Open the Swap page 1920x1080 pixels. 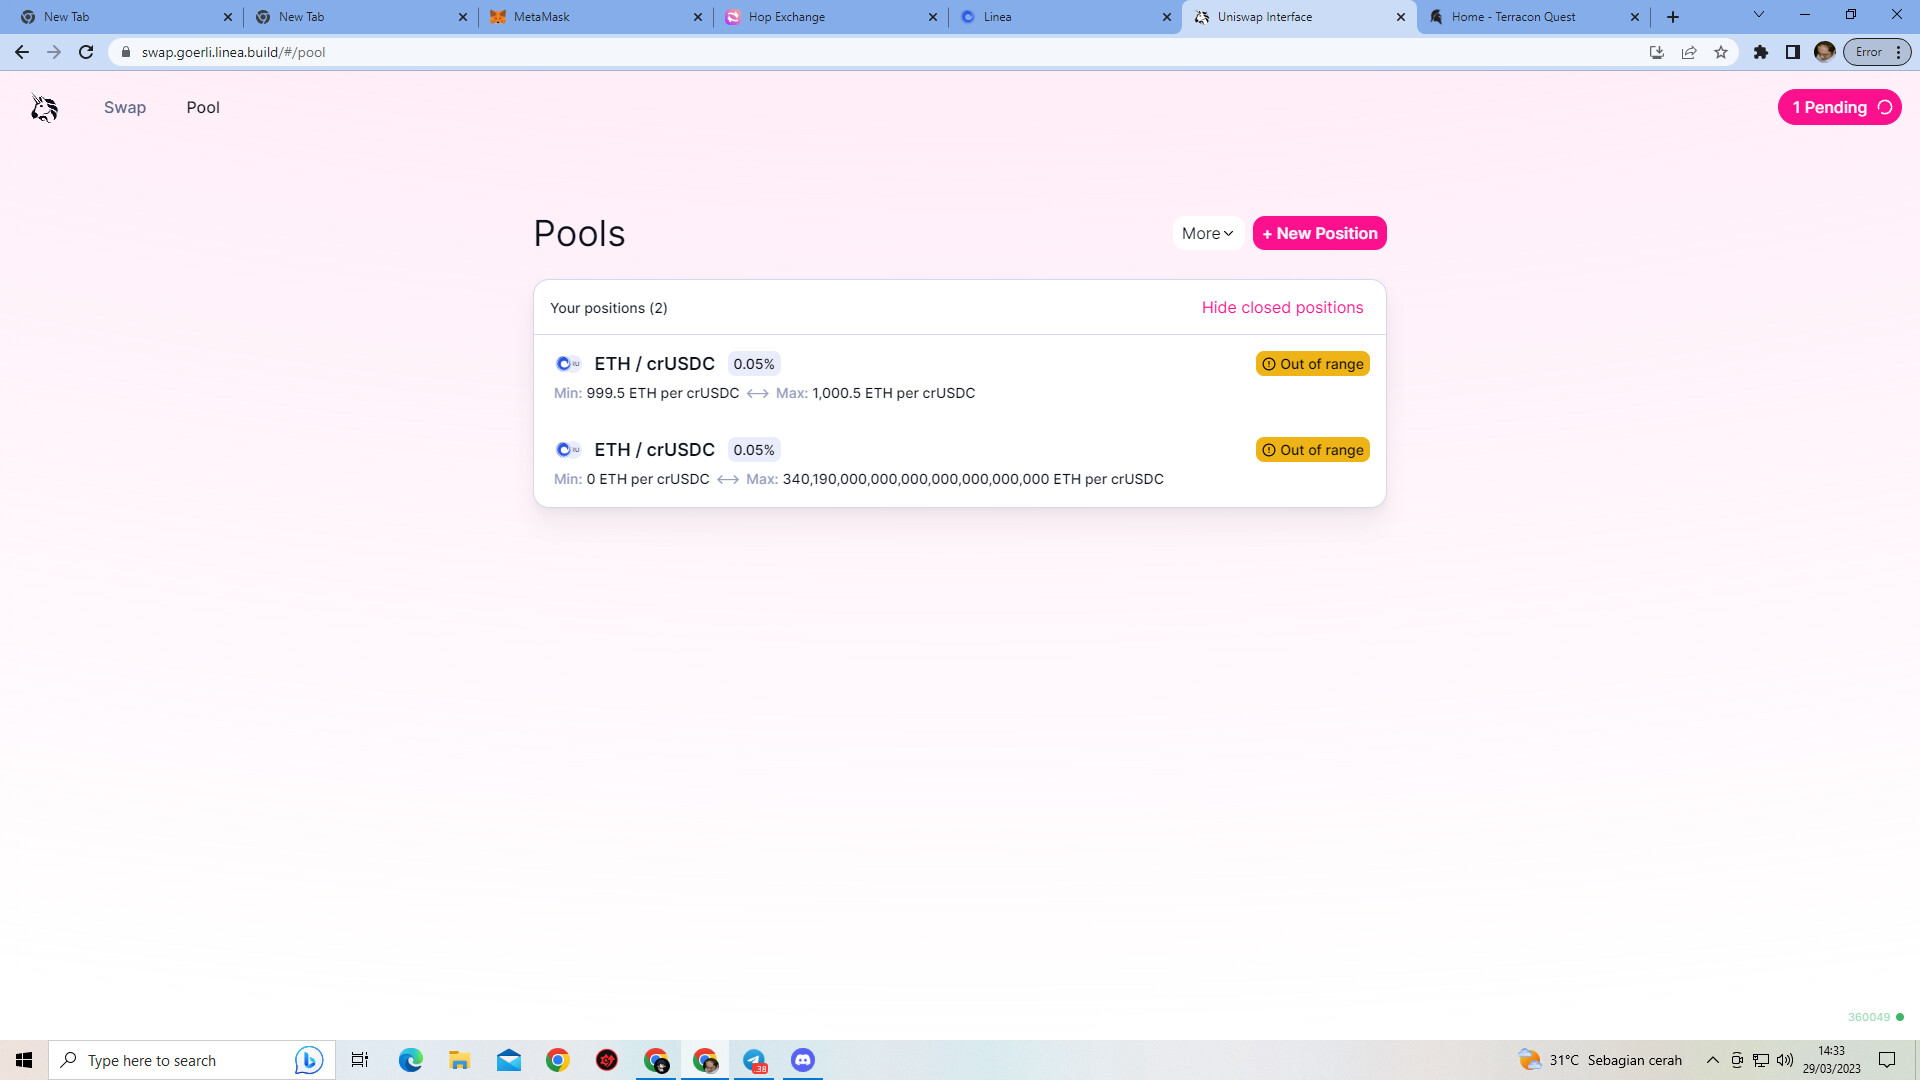click(x=125, y=108)
